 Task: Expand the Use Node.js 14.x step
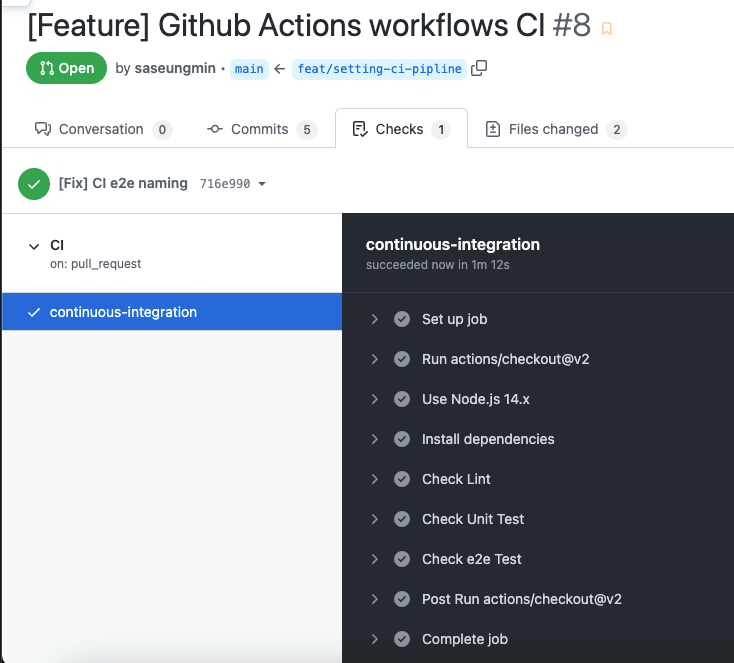point(374,399)
